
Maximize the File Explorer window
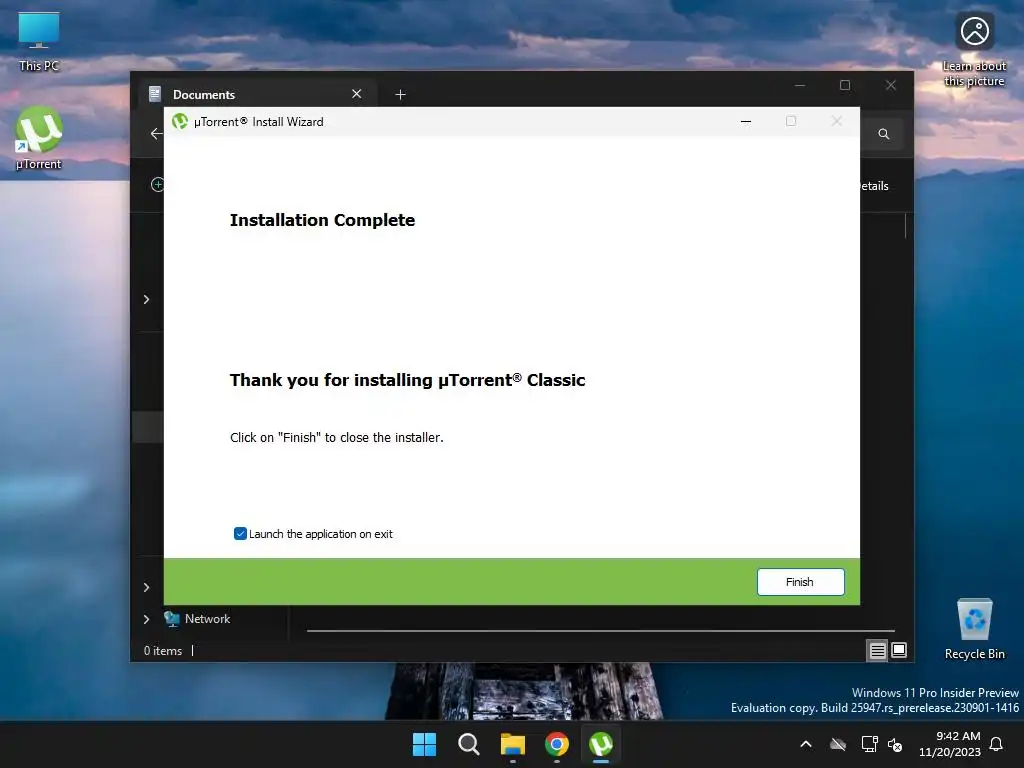(845, 86)
